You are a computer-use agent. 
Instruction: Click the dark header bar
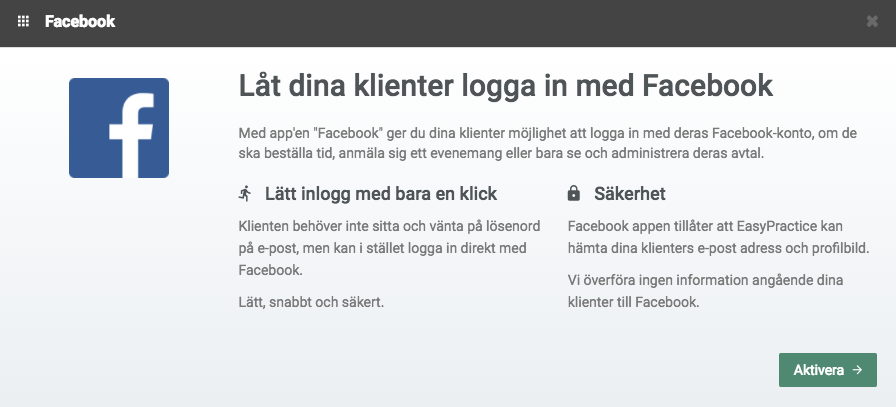tap(448, 23)
